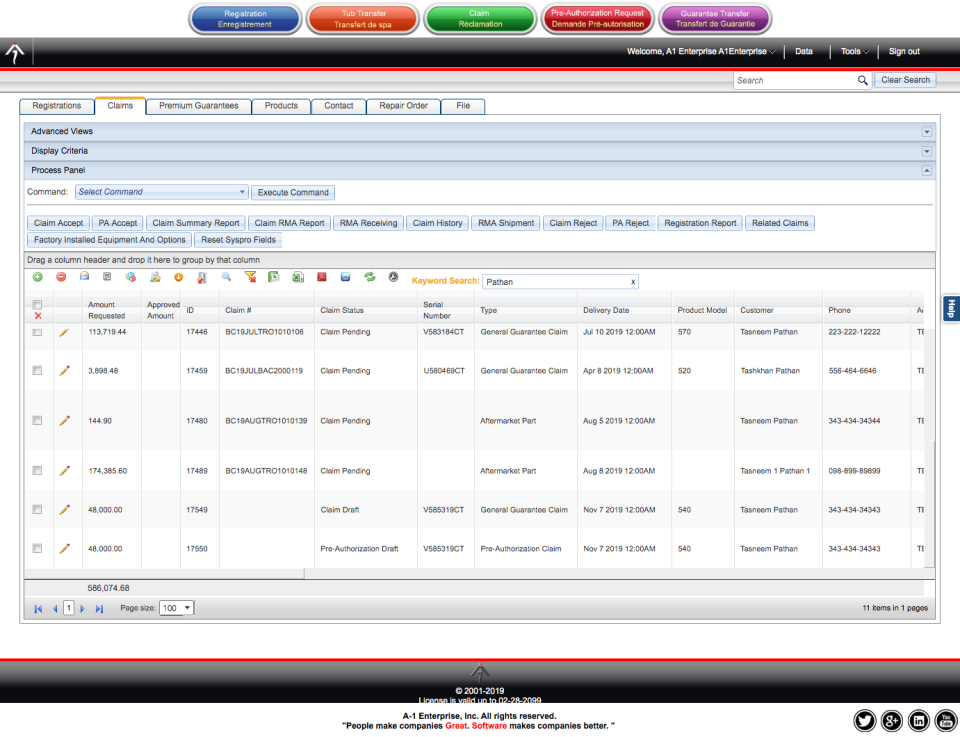Clear filters with the funnel icon

[250, 277]
